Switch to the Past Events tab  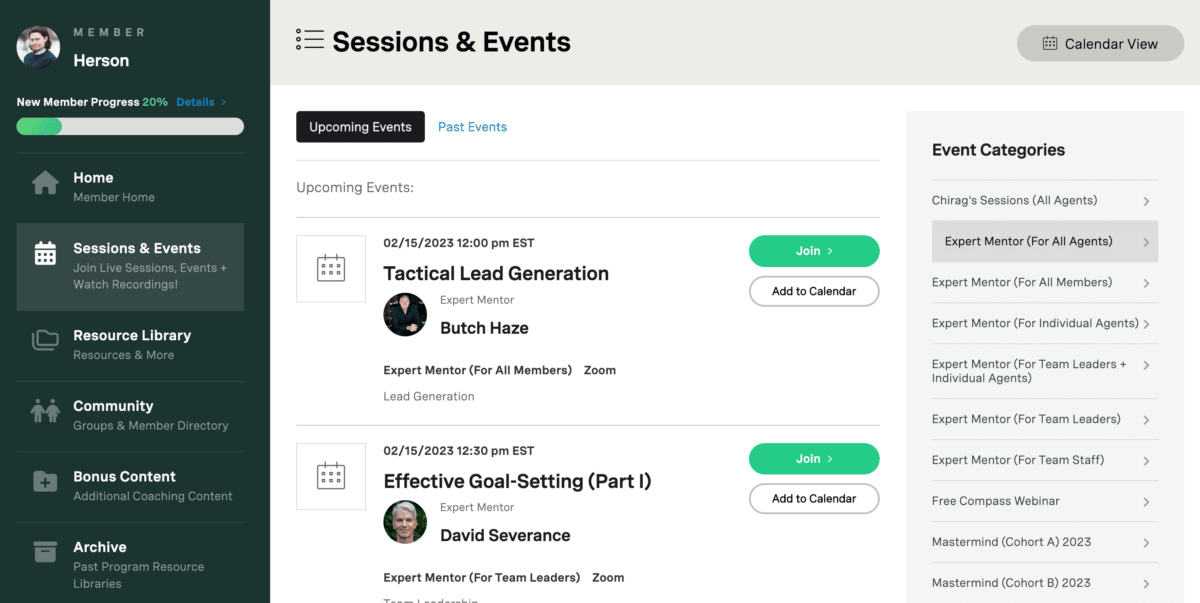[x=472, y=126]
